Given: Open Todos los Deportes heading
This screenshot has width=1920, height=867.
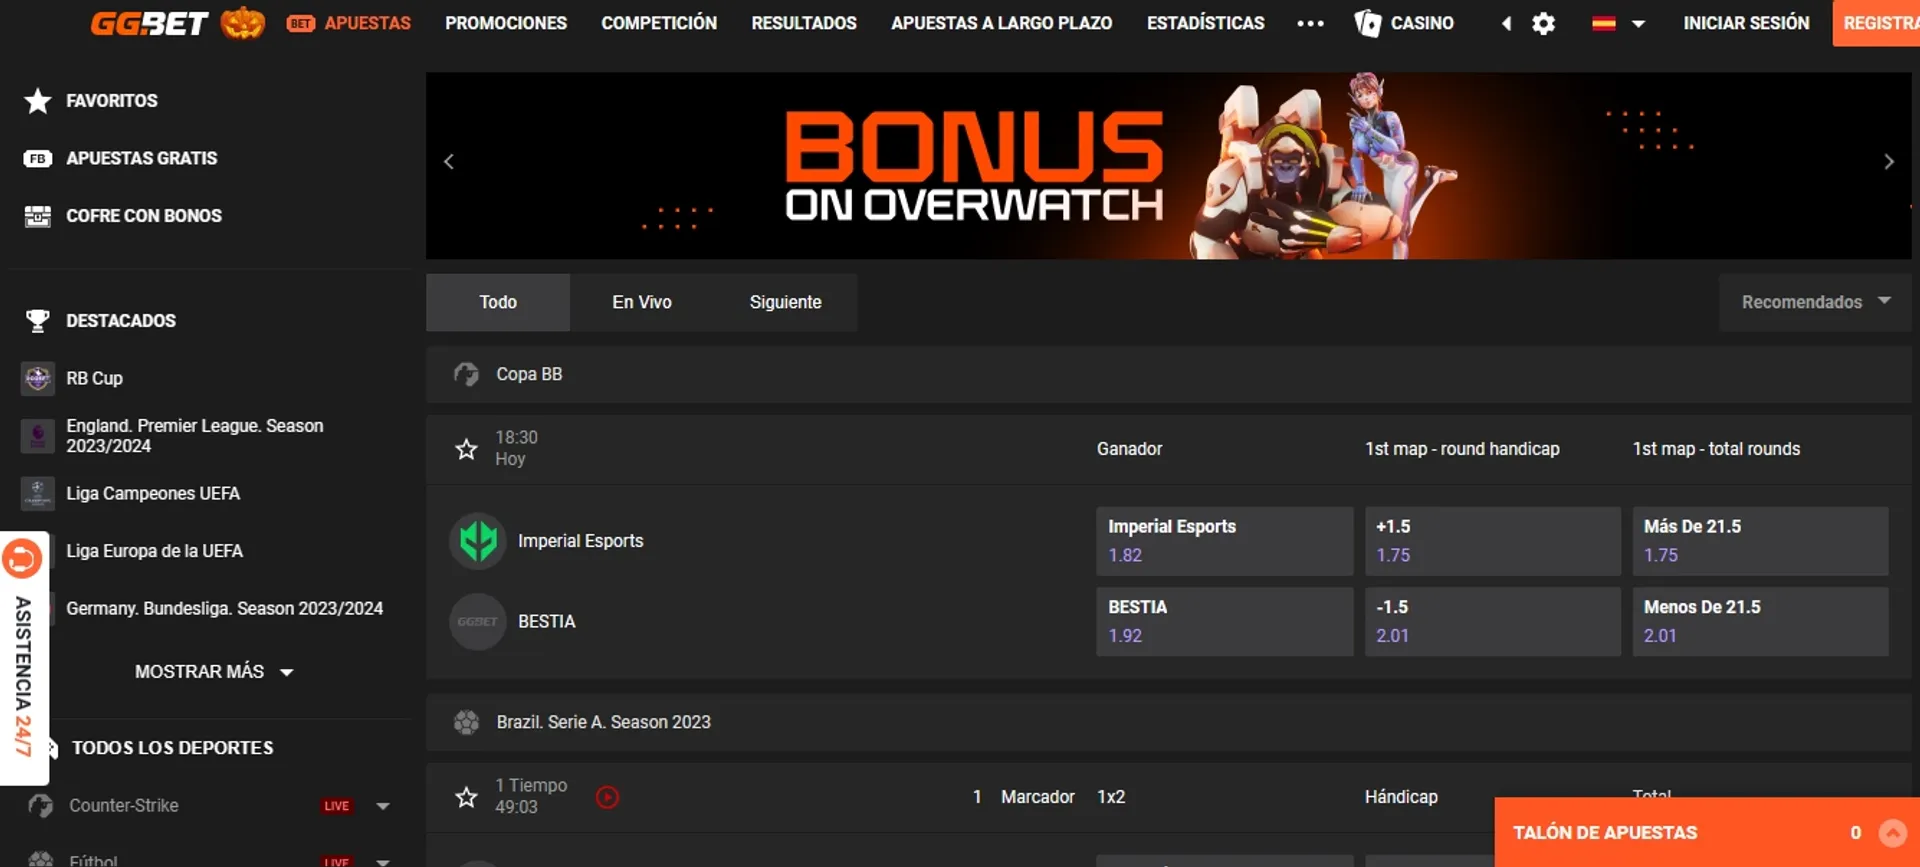Looking at the screenshot, I should (172, 748).
